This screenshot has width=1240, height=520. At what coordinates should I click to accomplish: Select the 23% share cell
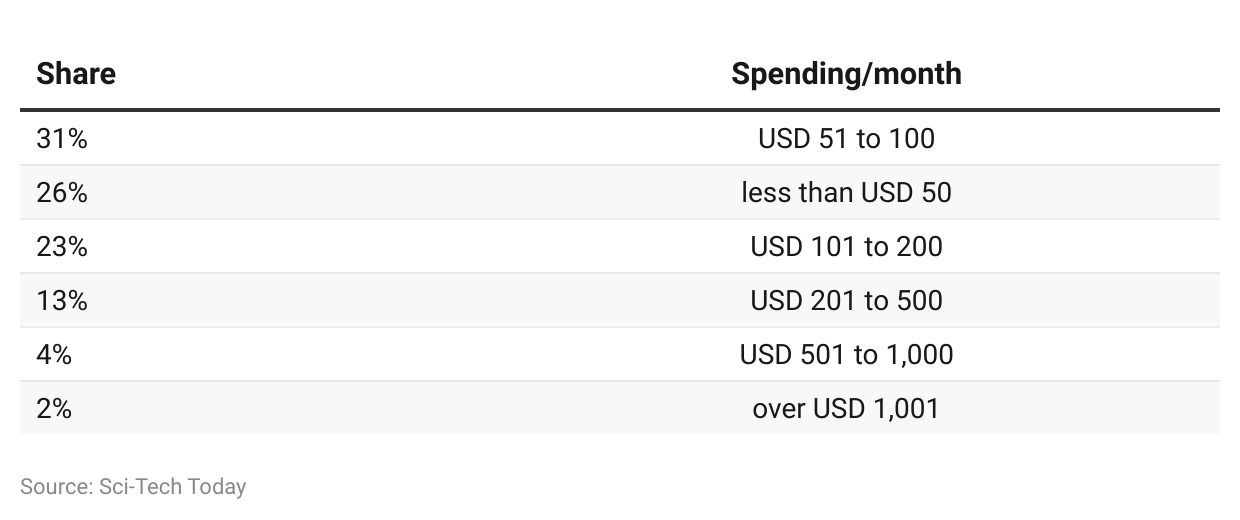pyautogui.click(x=62, y=247)
